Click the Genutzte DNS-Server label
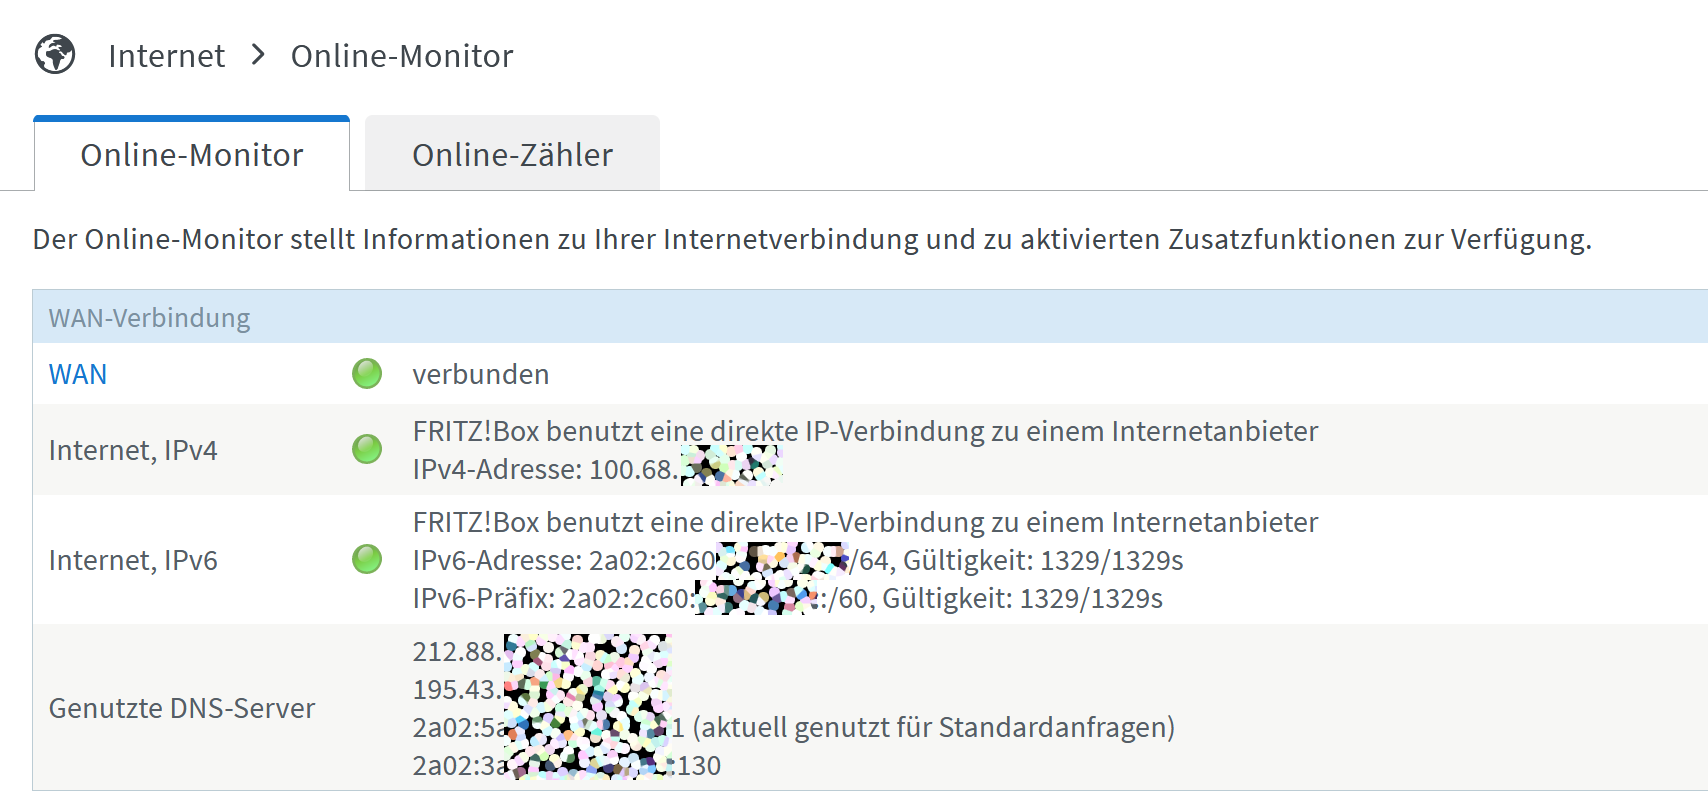This screenshot has width=1708, height=807. click(x=182, y=708)
